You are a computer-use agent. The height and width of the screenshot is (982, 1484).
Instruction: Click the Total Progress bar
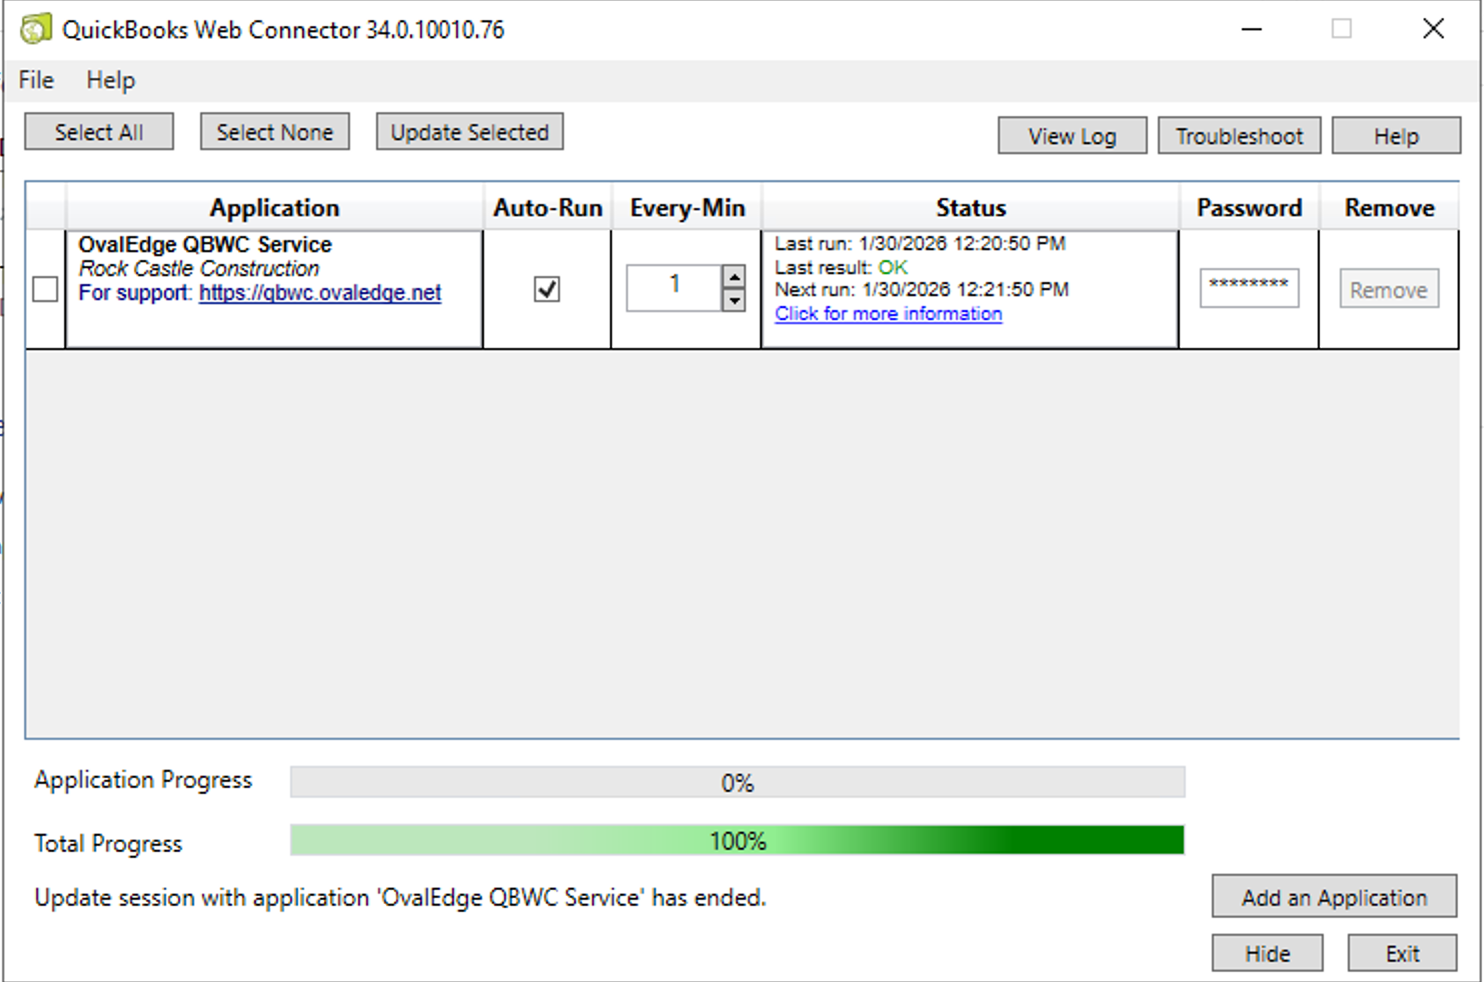tap(737, 840)
